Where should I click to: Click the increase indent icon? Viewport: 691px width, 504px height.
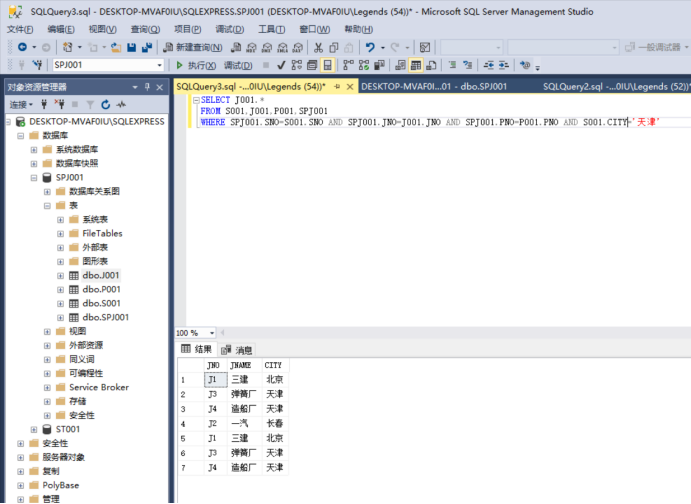[x=504, y=65]
